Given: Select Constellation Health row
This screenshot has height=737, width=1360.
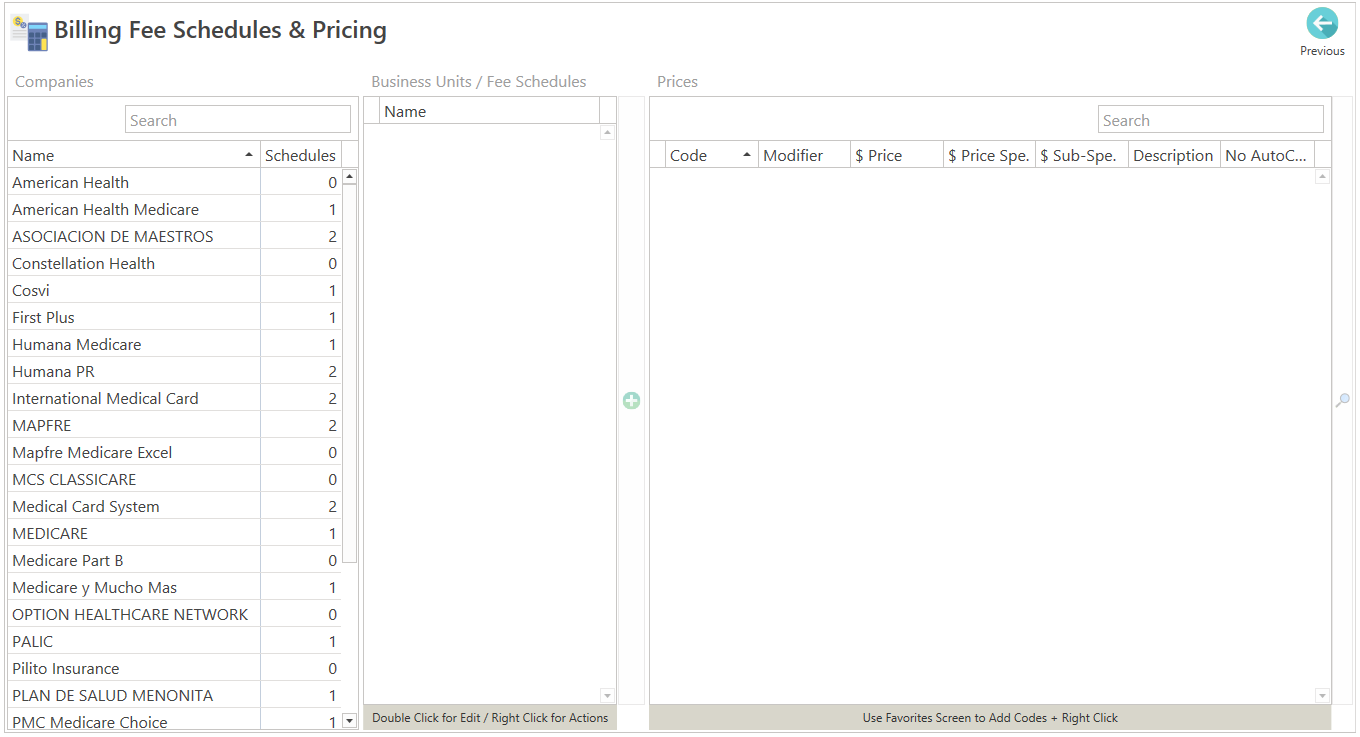Looking at the screenshot, I should pyautogui.click(x=174, y=263).
